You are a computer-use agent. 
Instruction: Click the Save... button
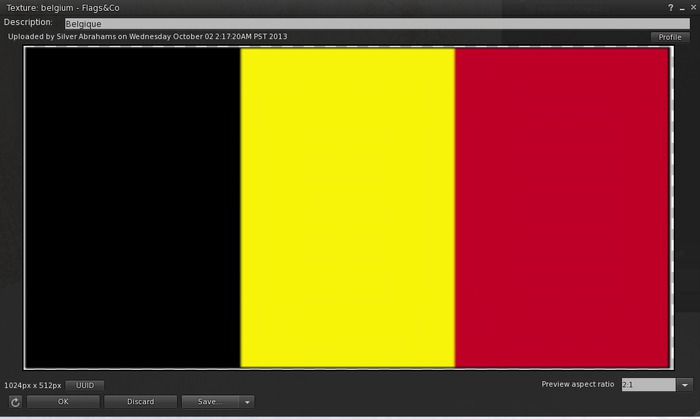click(x=210, y=402)
